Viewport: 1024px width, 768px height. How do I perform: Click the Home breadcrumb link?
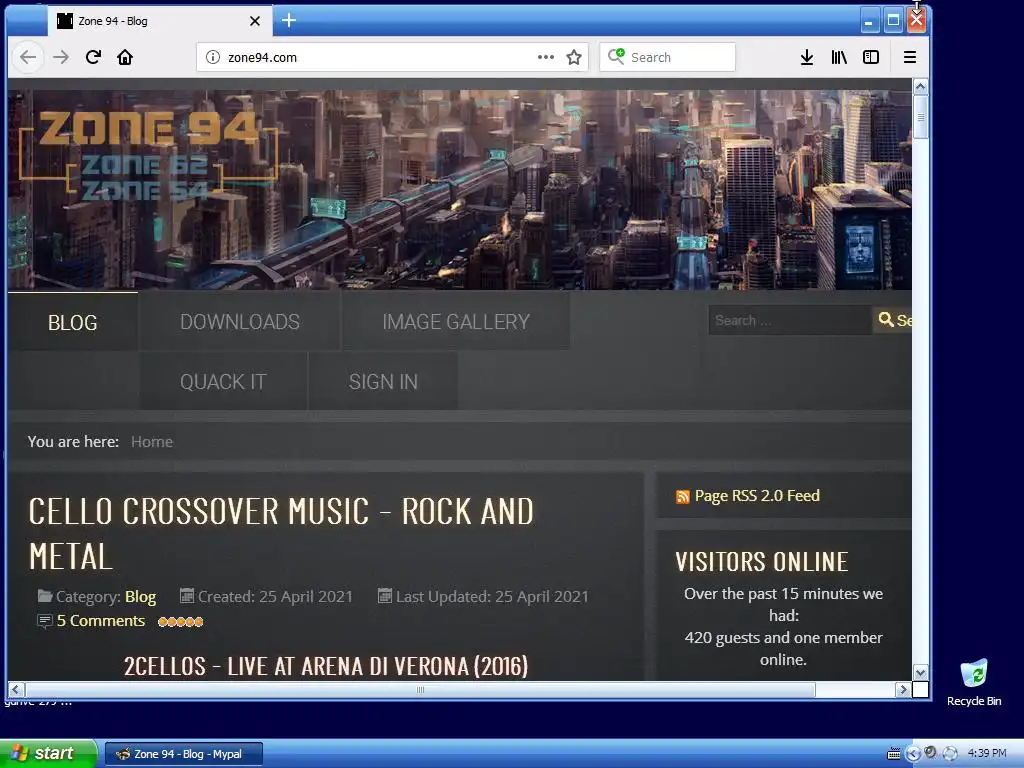152,442
